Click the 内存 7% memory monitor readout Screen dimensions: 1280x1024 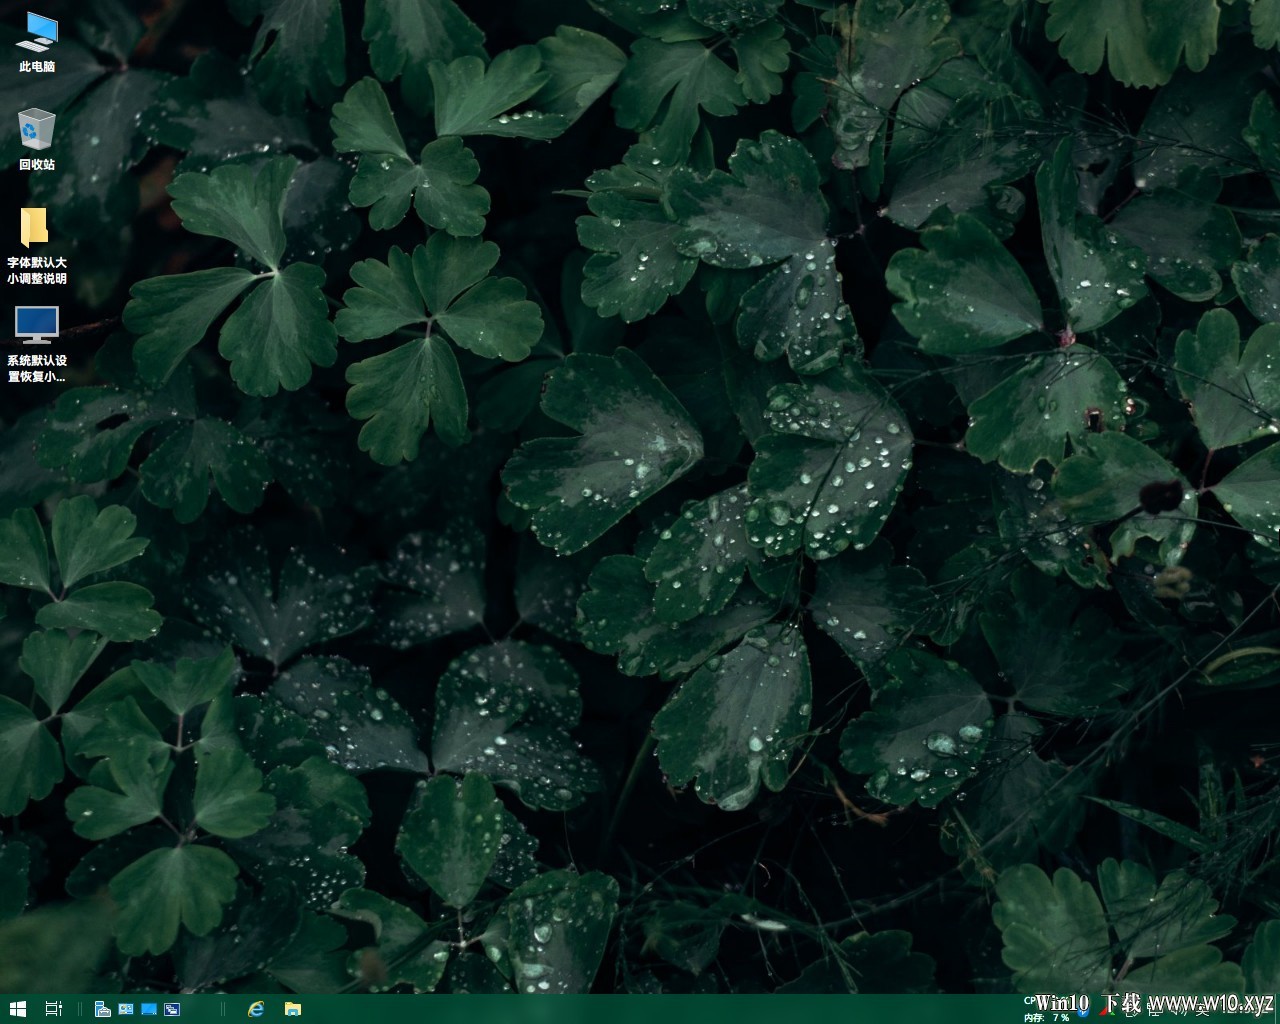pyautogui.click(x=1046, y=1017)
